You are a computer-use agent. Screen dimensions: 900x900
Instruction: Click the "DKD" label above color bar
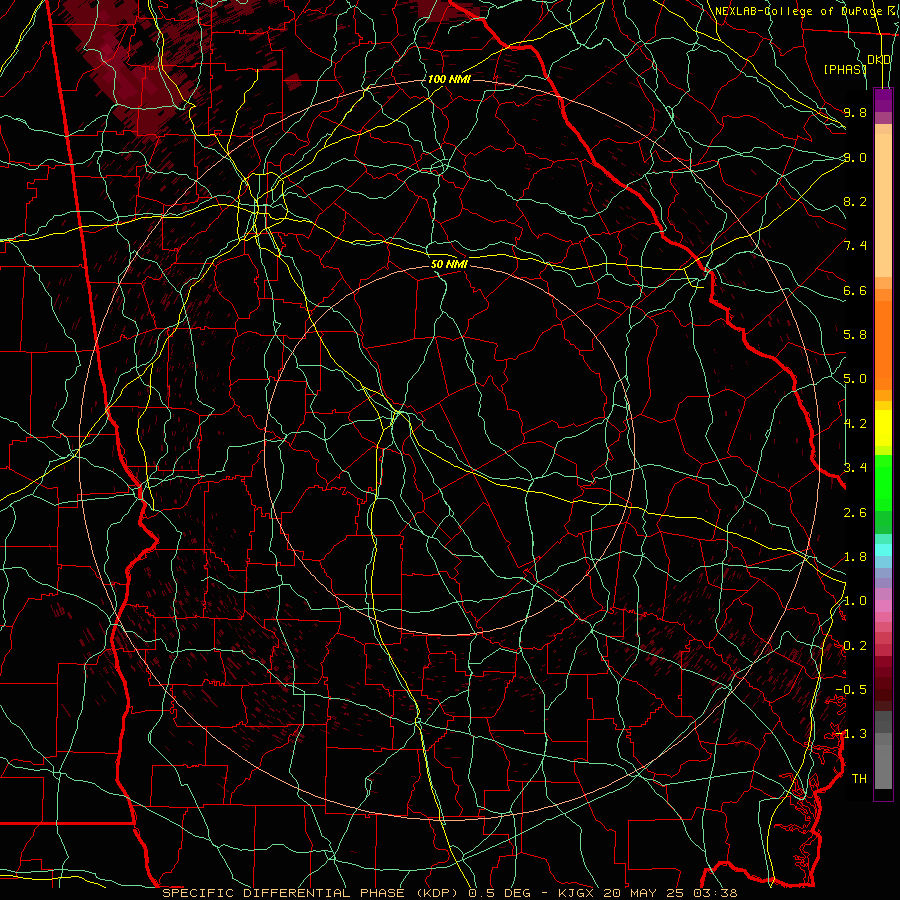[x=879, y=59]
